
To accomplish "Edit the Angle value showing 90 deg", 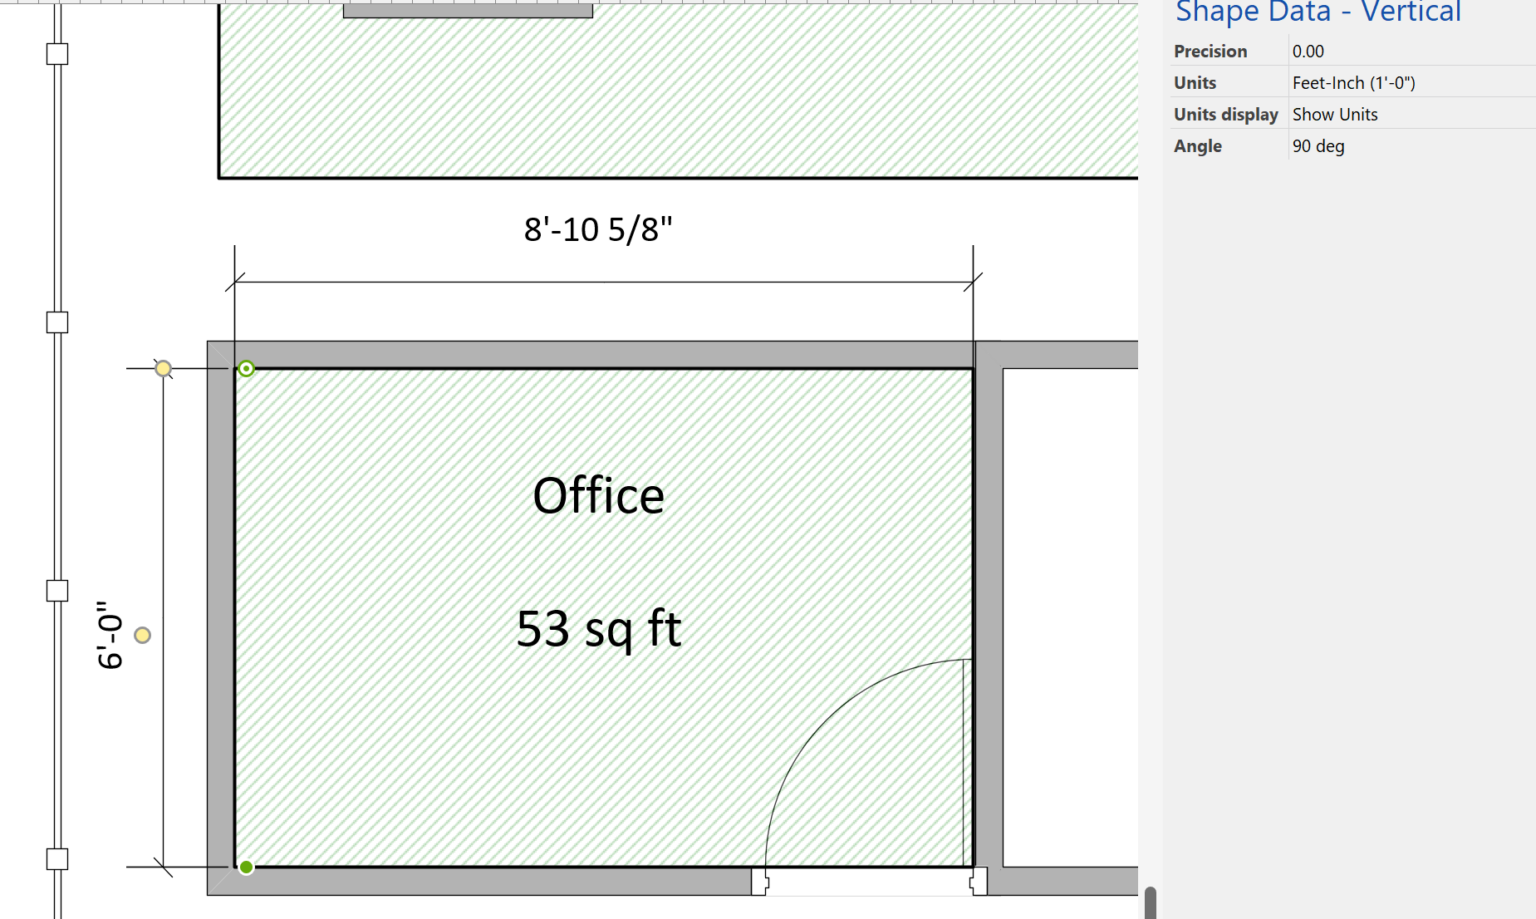I will click(1318, 146).
